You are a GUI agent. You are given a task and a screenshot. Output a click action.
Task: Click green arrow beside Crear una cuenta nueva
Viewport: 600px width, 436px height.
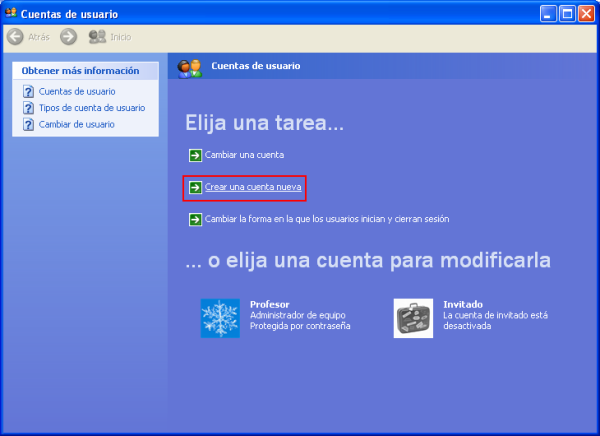195,187
